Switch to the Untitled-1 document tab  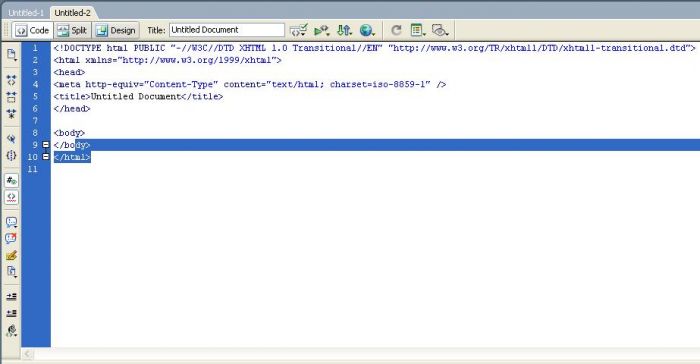click(25, 13)
